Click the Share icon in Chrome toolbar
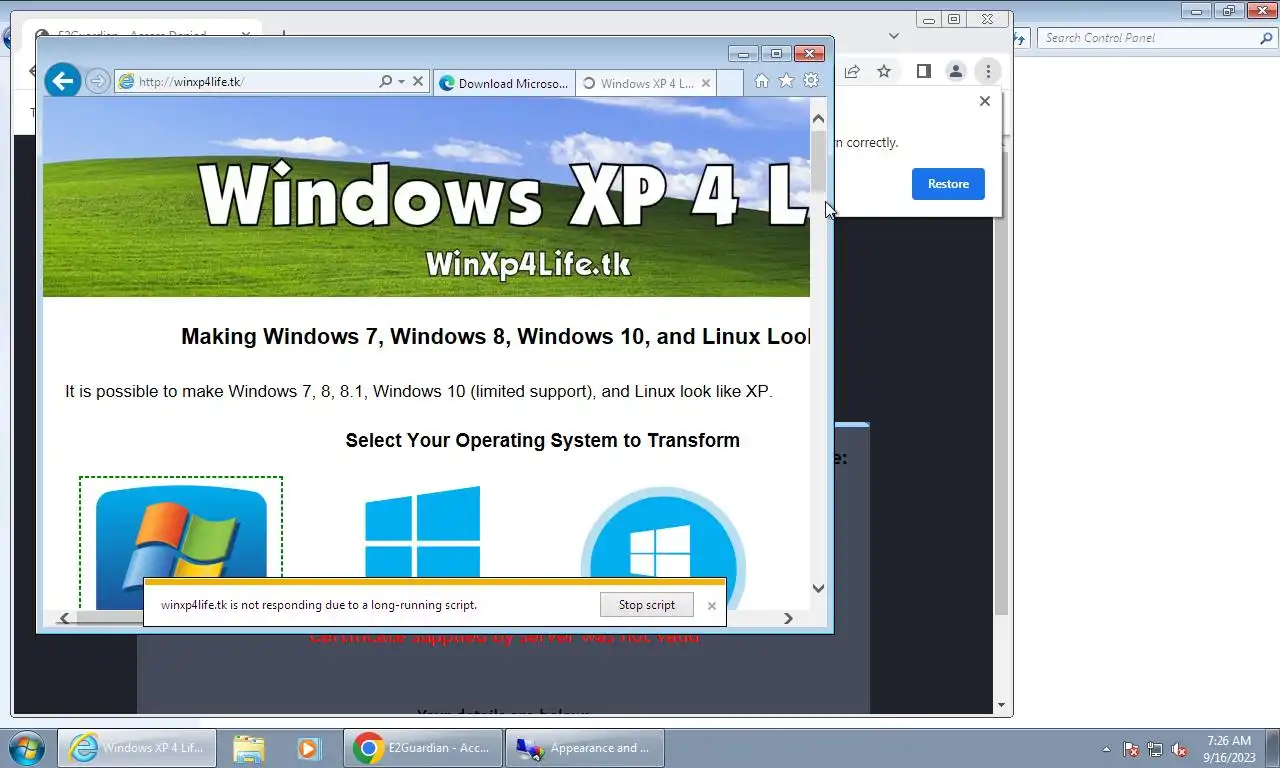Screen dimensions: 1280x768 pos(852,71)
